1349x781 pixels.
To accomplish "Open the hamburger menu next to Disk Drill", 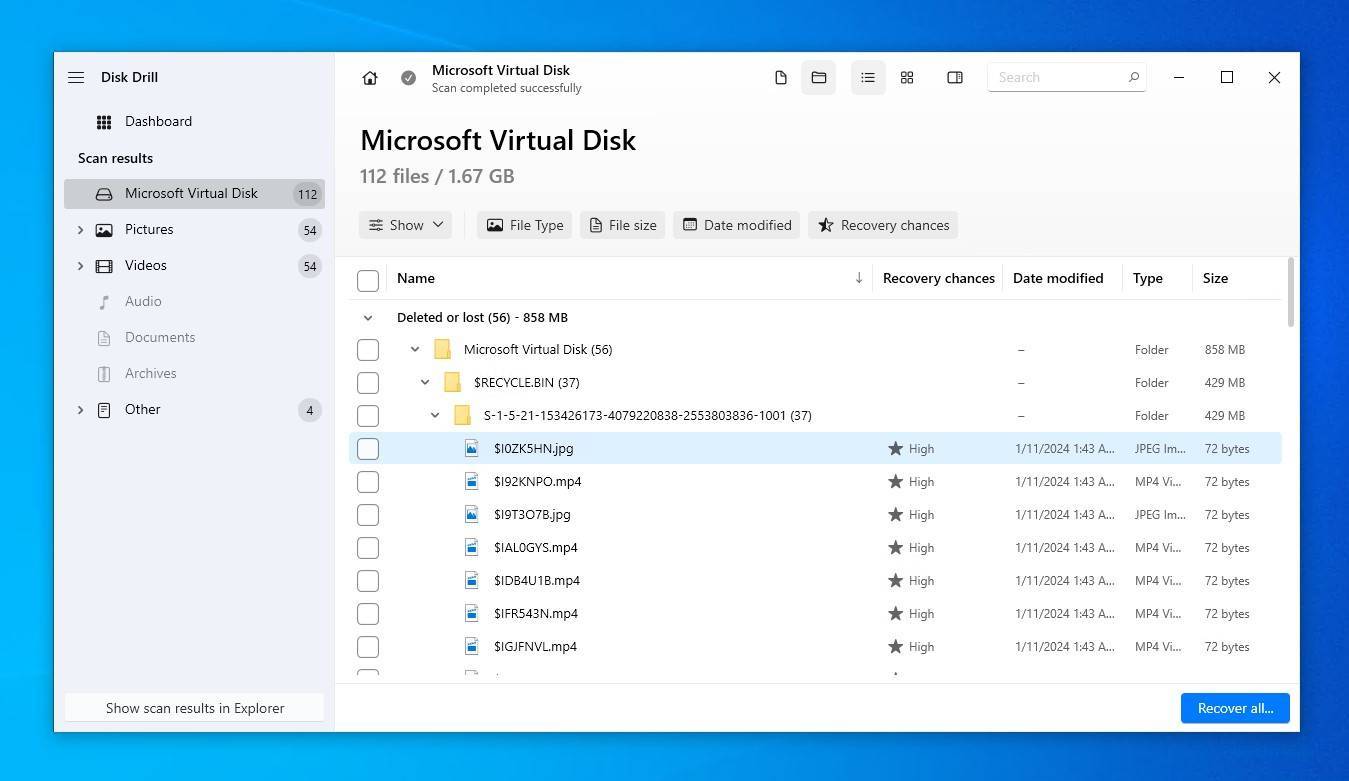I will point(76,77).
